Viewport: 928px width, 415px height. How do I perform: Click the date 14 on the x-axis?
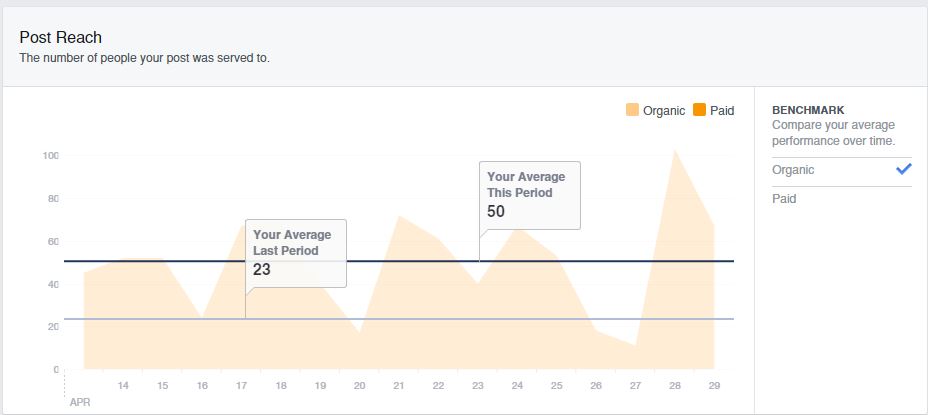pos(123,385)
